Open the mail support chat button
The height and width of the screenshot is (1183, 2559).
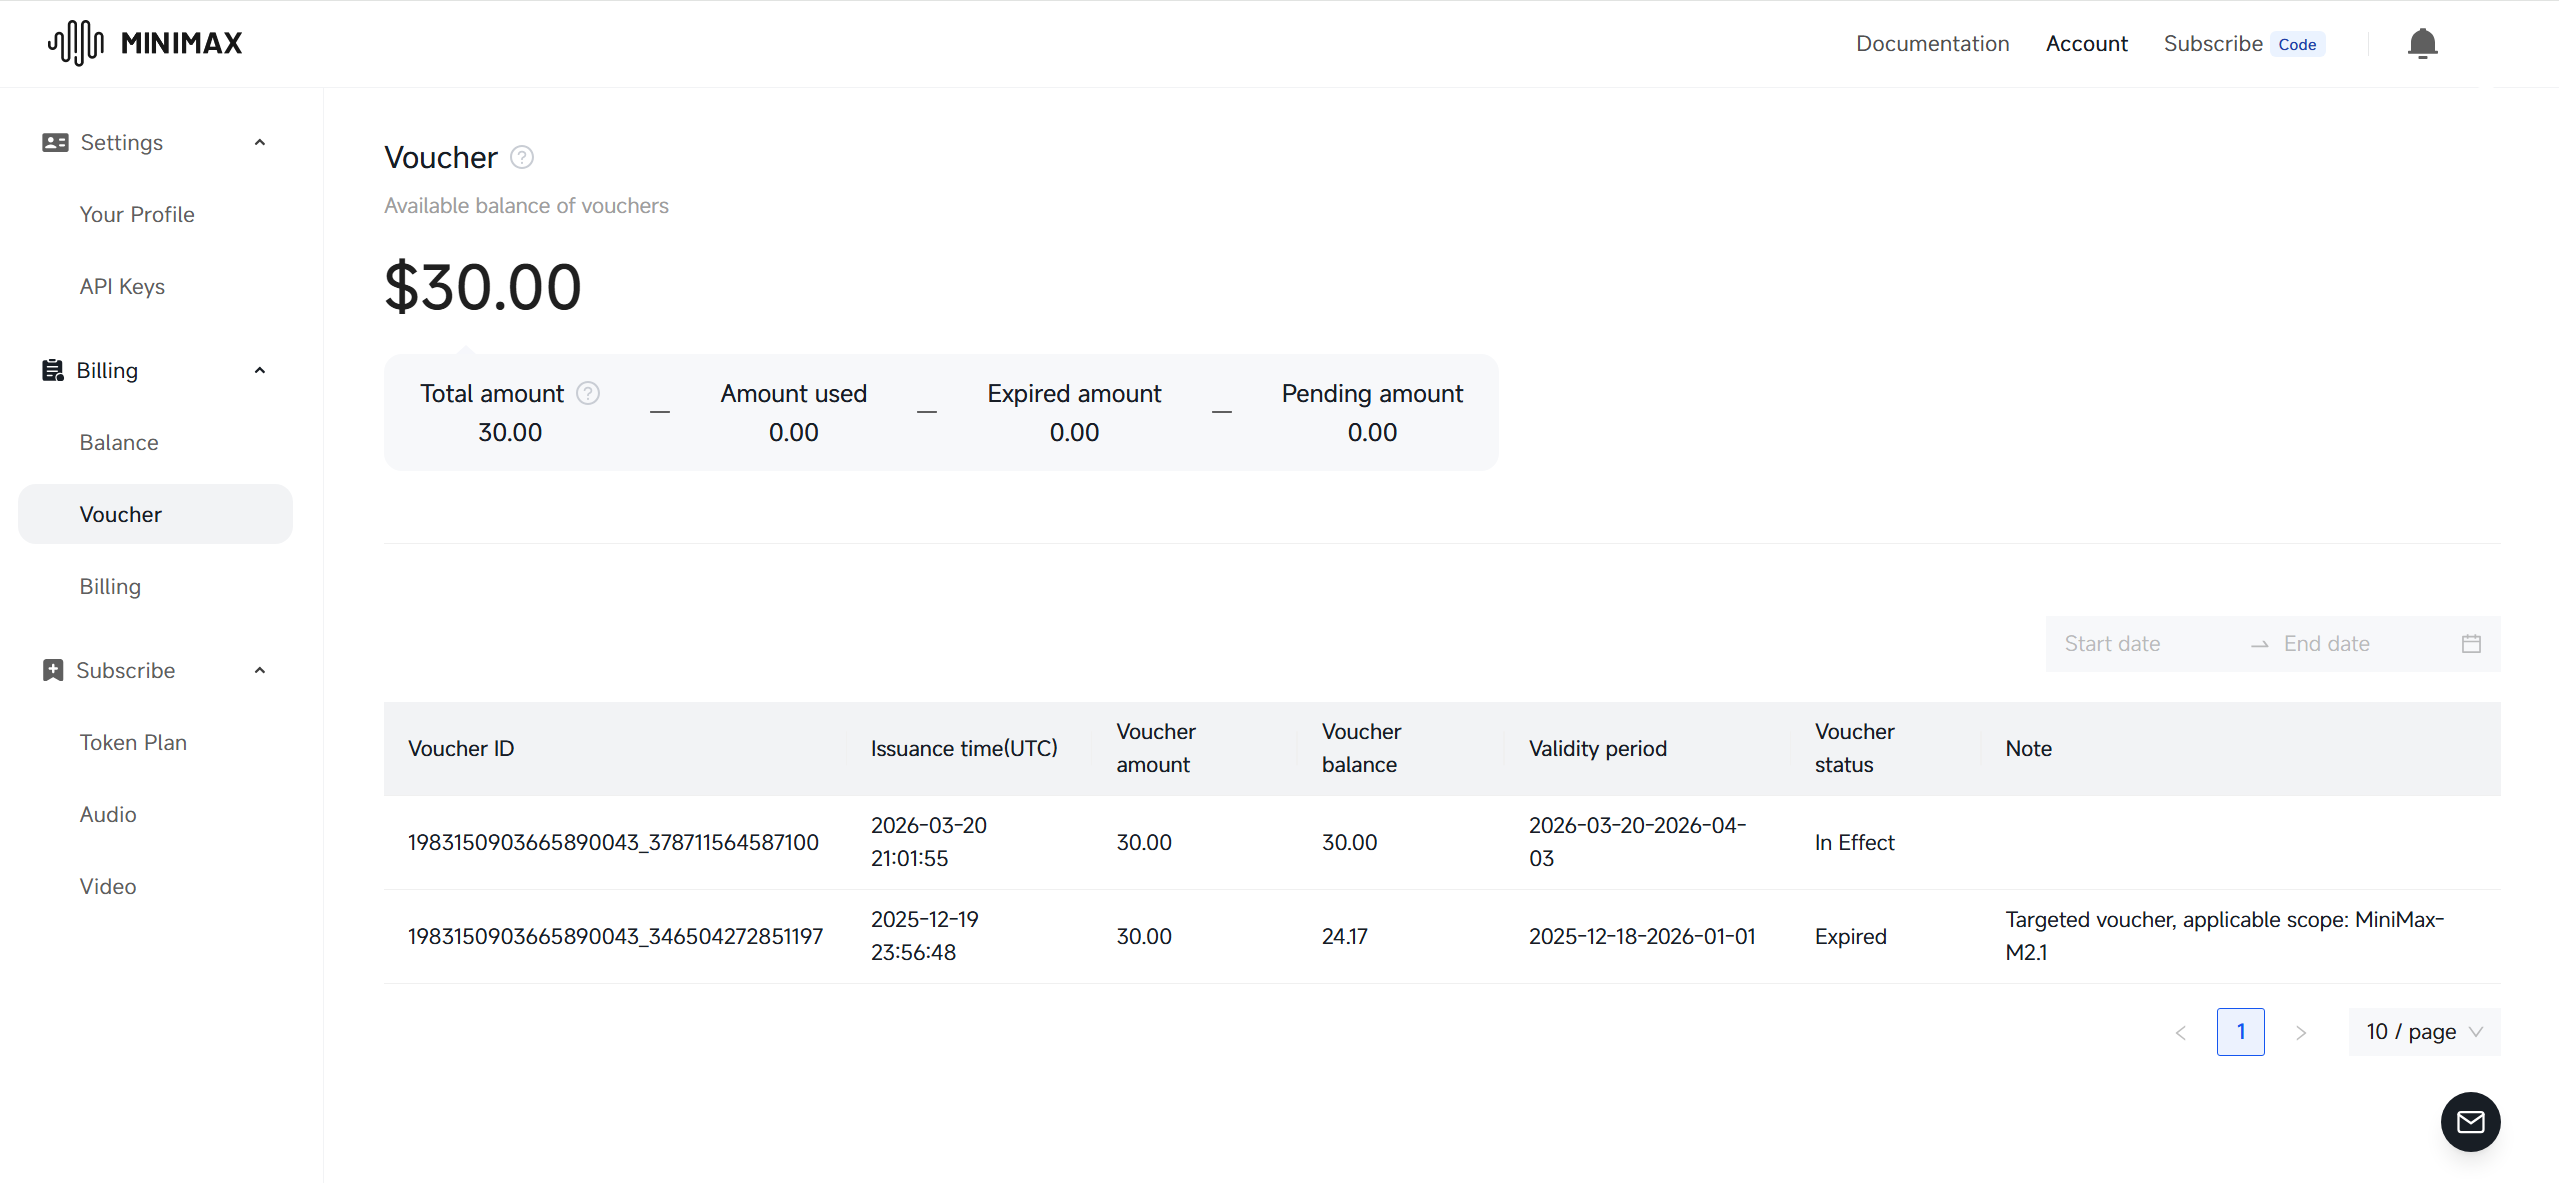2470,1121
